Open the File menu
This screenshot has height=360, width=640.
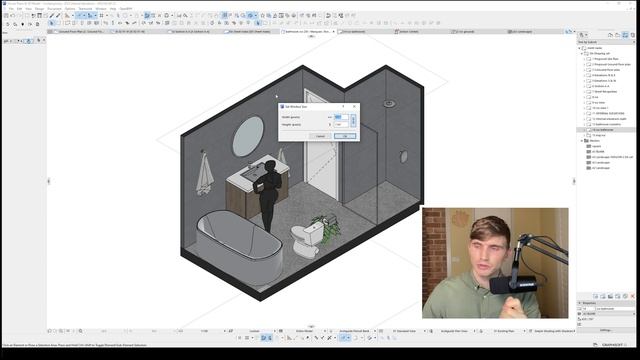click(x=11, y=9)
